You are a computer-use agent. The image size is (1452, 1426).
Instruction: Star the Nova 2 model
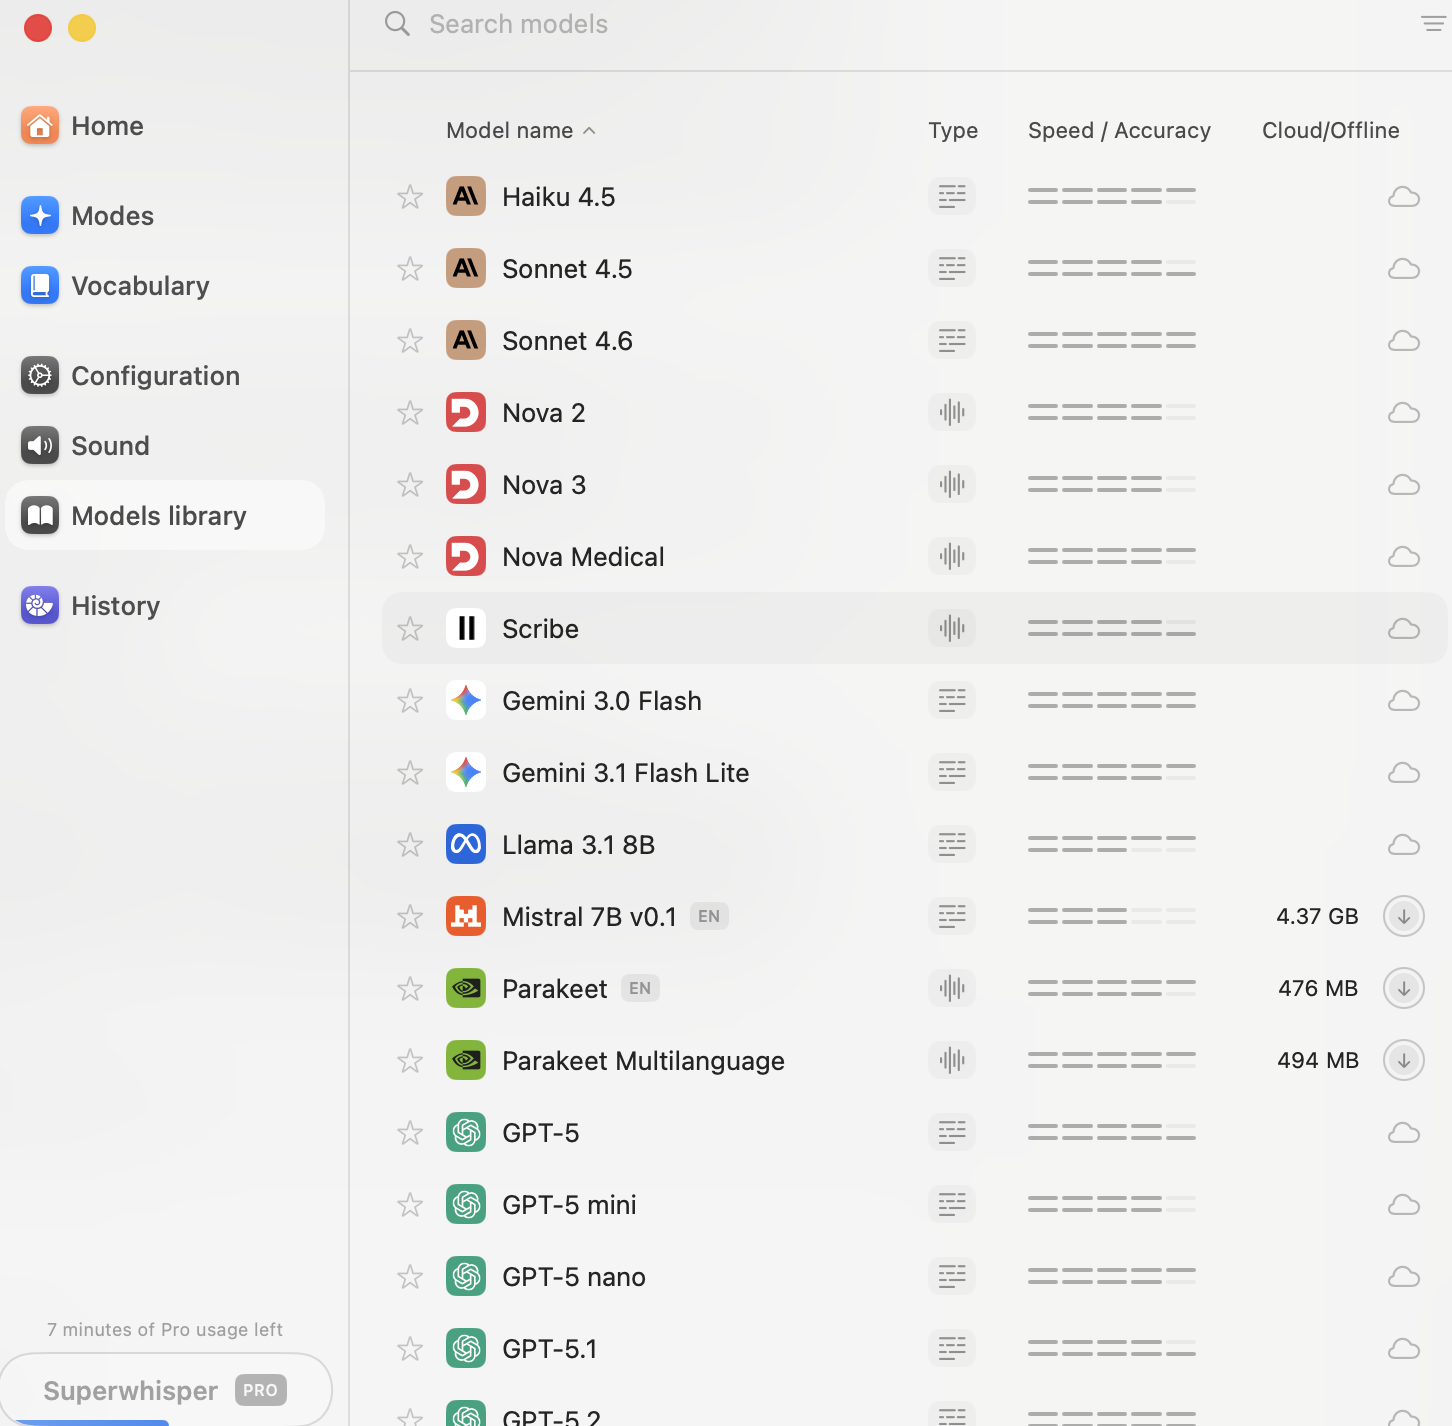click(410, 413)
